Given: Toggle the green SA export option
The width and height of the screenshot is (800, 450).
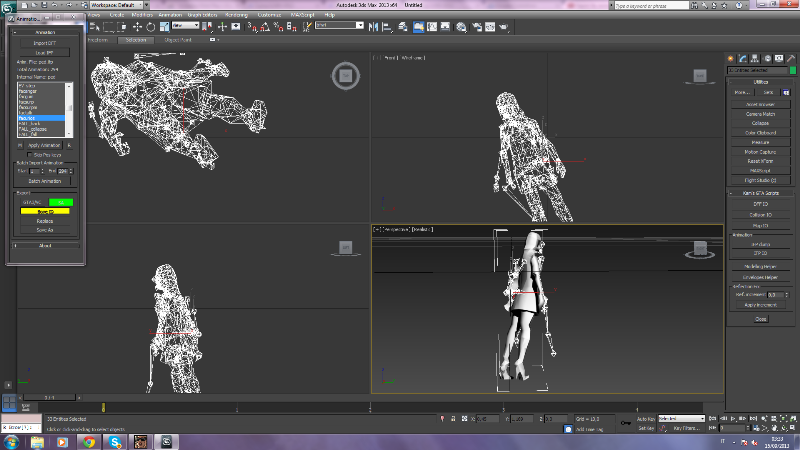Looking at the screenshot, I should click(x=61, y=203).
